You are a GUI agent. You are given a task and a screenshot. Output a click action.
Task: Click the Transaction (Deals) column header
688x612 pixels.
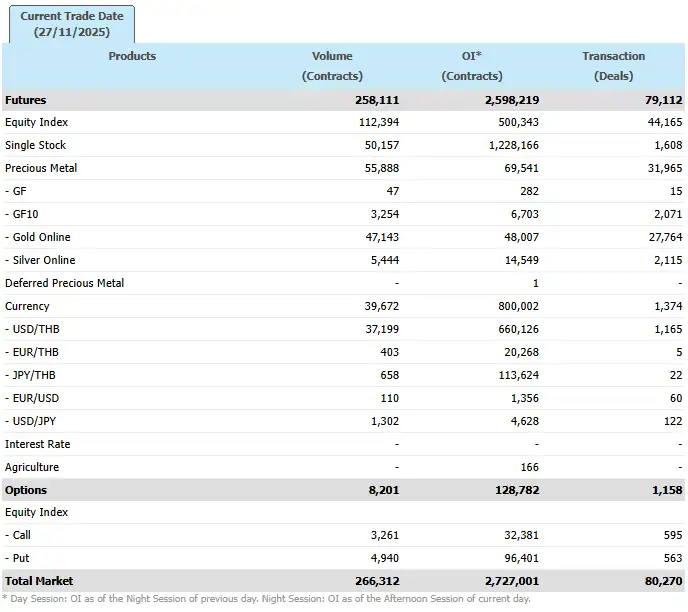(x=613, y=66)
